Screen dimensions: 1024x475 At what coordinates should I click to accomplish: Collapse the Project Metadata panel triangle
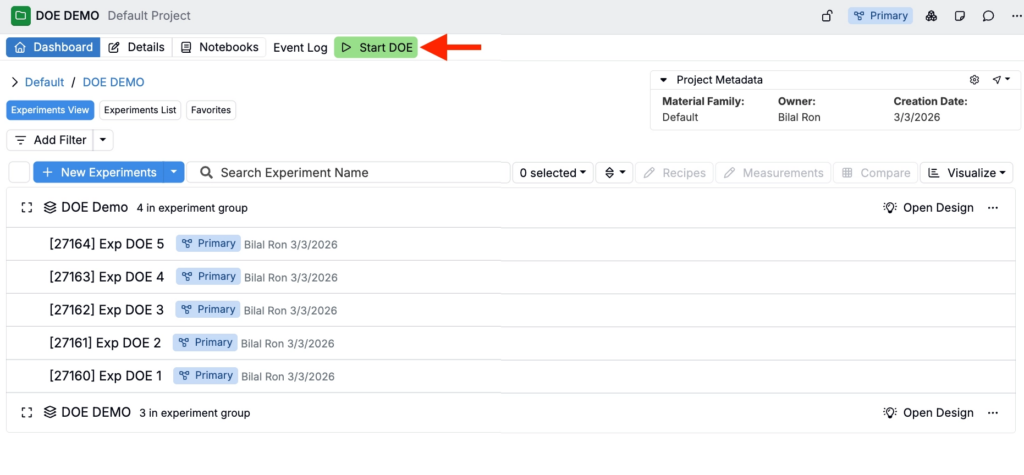(x=664, y=80)
